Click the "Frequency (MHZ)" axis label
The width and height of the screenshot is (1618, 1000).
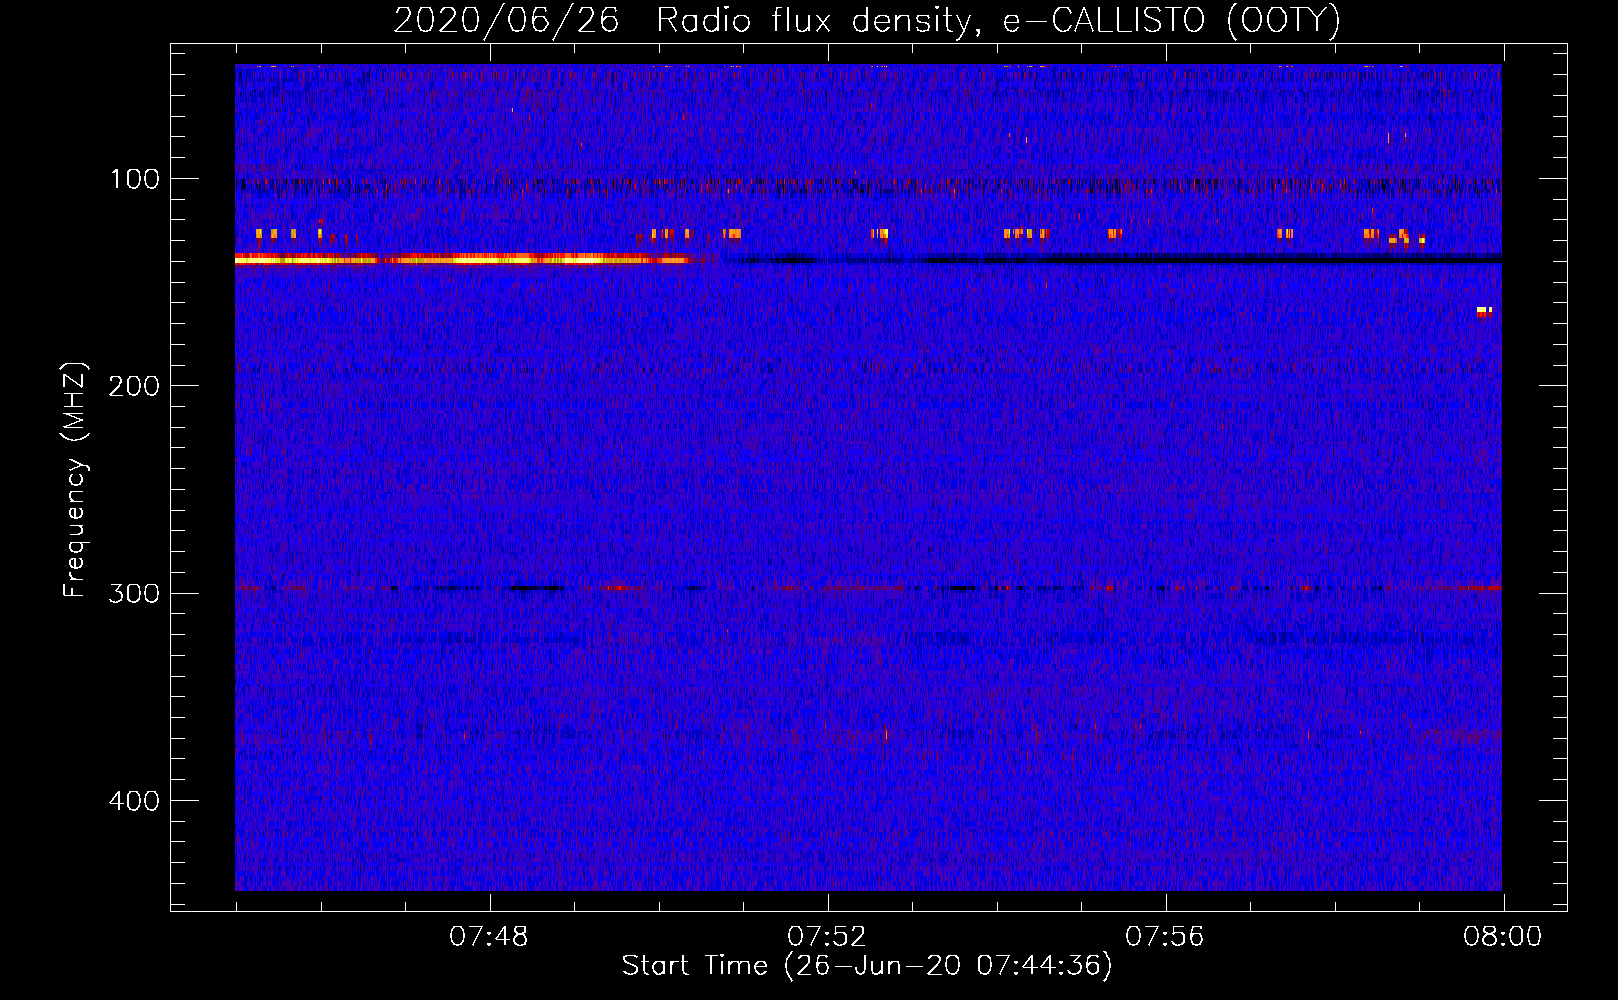click(74, 480)
